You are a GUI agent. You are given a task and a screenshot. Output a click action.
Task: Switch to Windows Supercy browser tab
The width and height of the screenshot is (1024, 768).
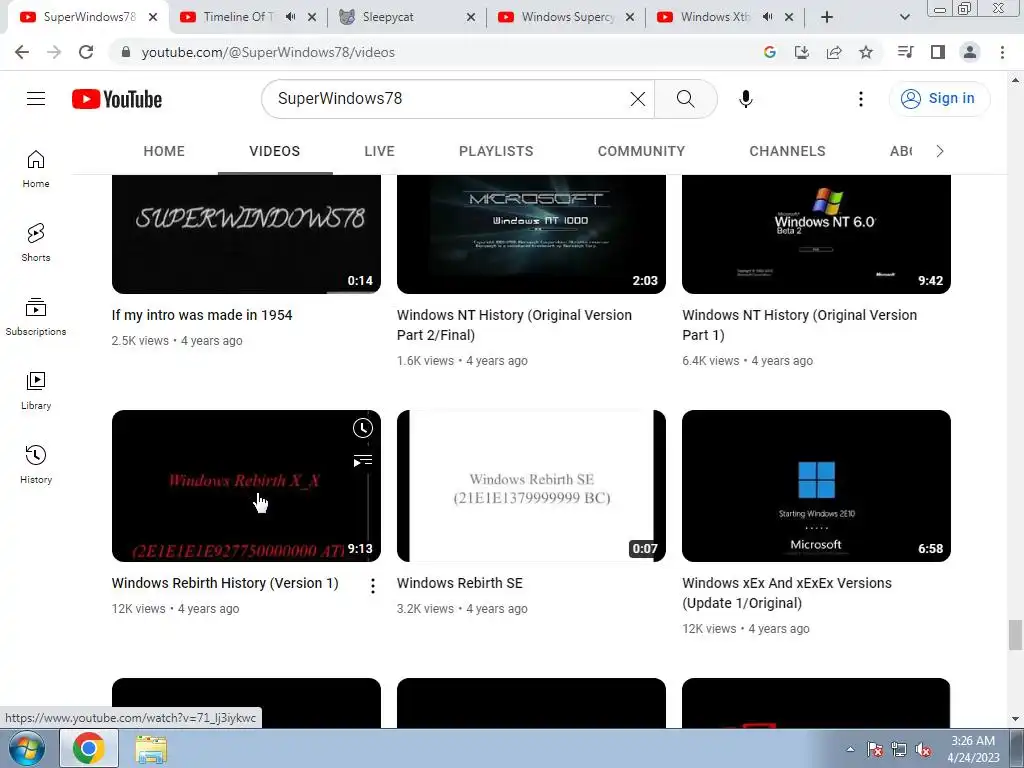pyautogui.click(x=566, y=18)
